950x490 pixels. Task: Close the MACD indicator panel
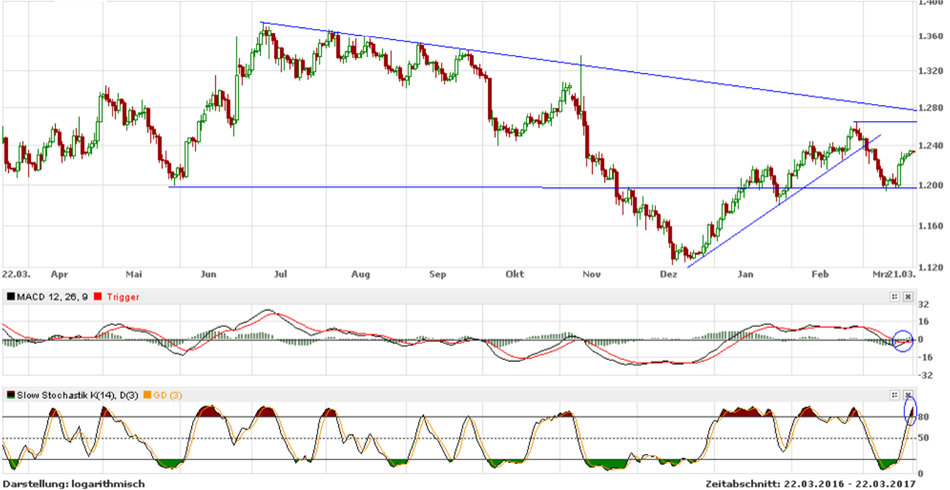[x=908, y=297]
